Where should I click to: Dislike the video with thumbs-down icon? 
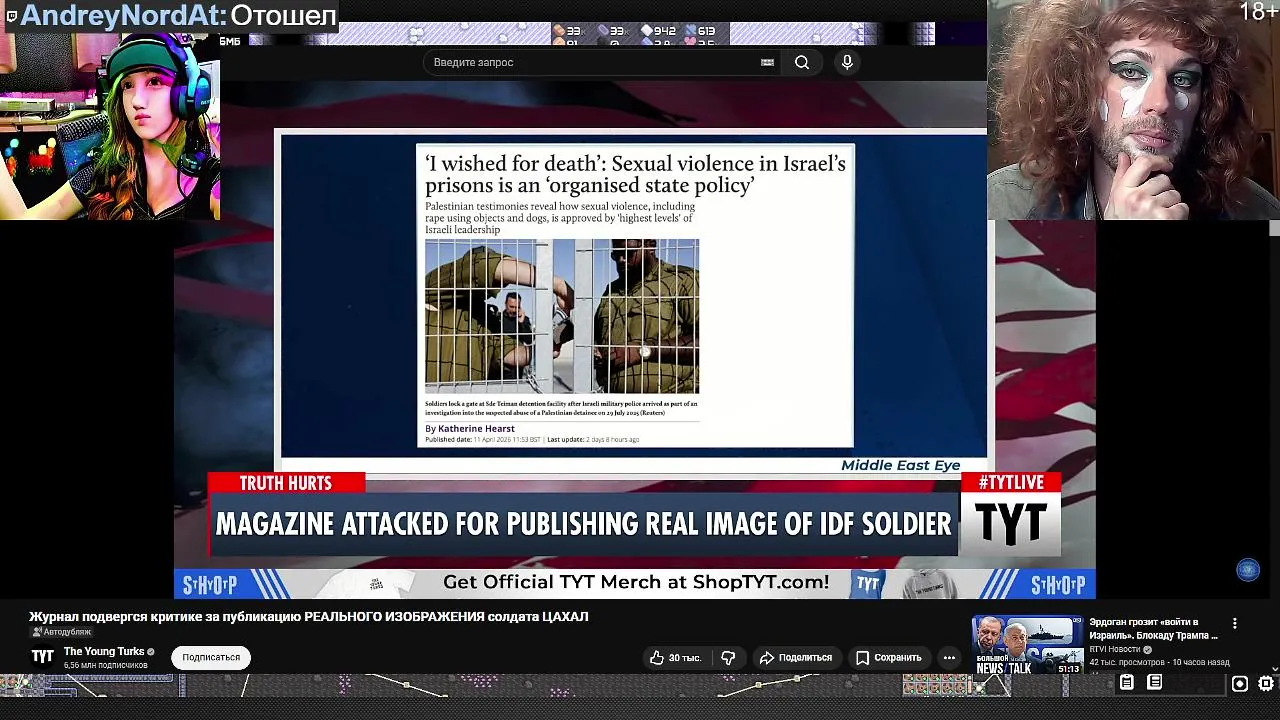pos(728,657)
